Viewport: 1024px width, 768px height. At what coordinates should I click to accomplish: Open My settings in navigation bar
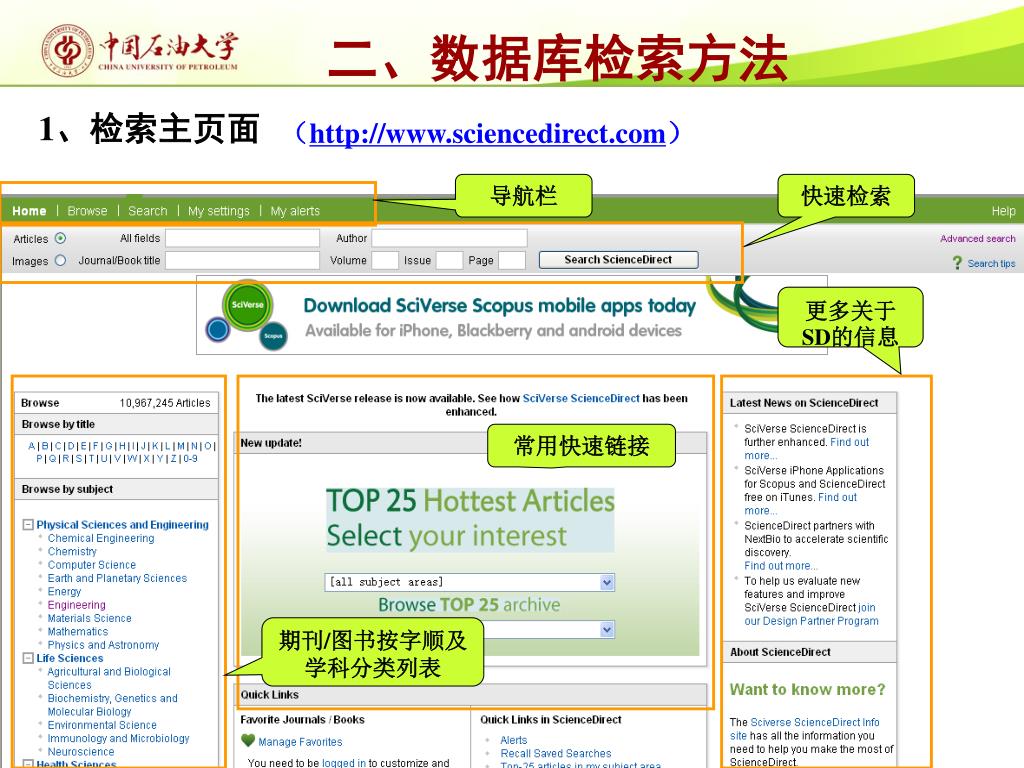(x=219, y=211)
